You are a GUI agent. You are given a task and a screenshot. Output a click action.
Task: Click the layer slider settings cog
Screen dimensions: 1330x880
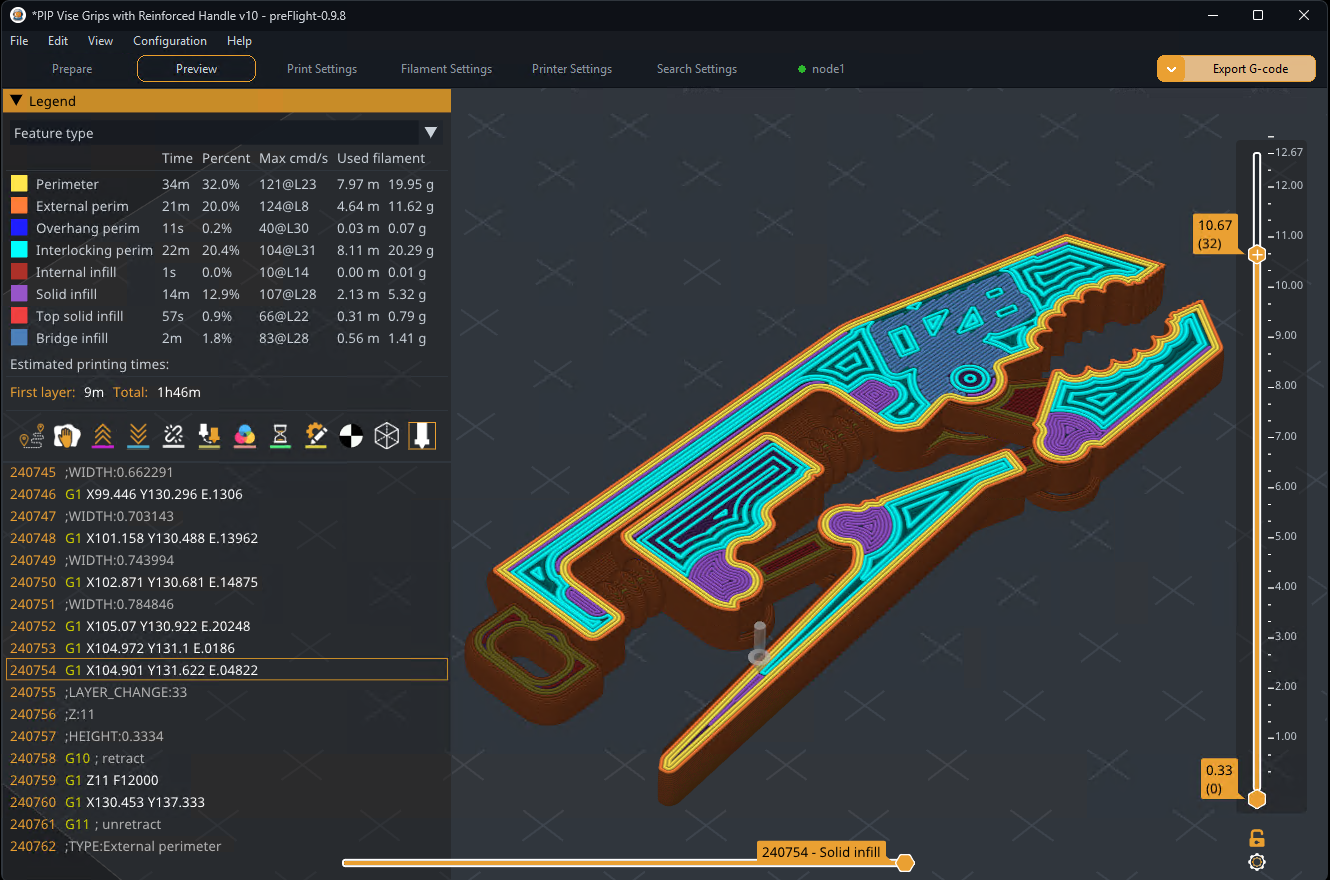click(1257, 862)
